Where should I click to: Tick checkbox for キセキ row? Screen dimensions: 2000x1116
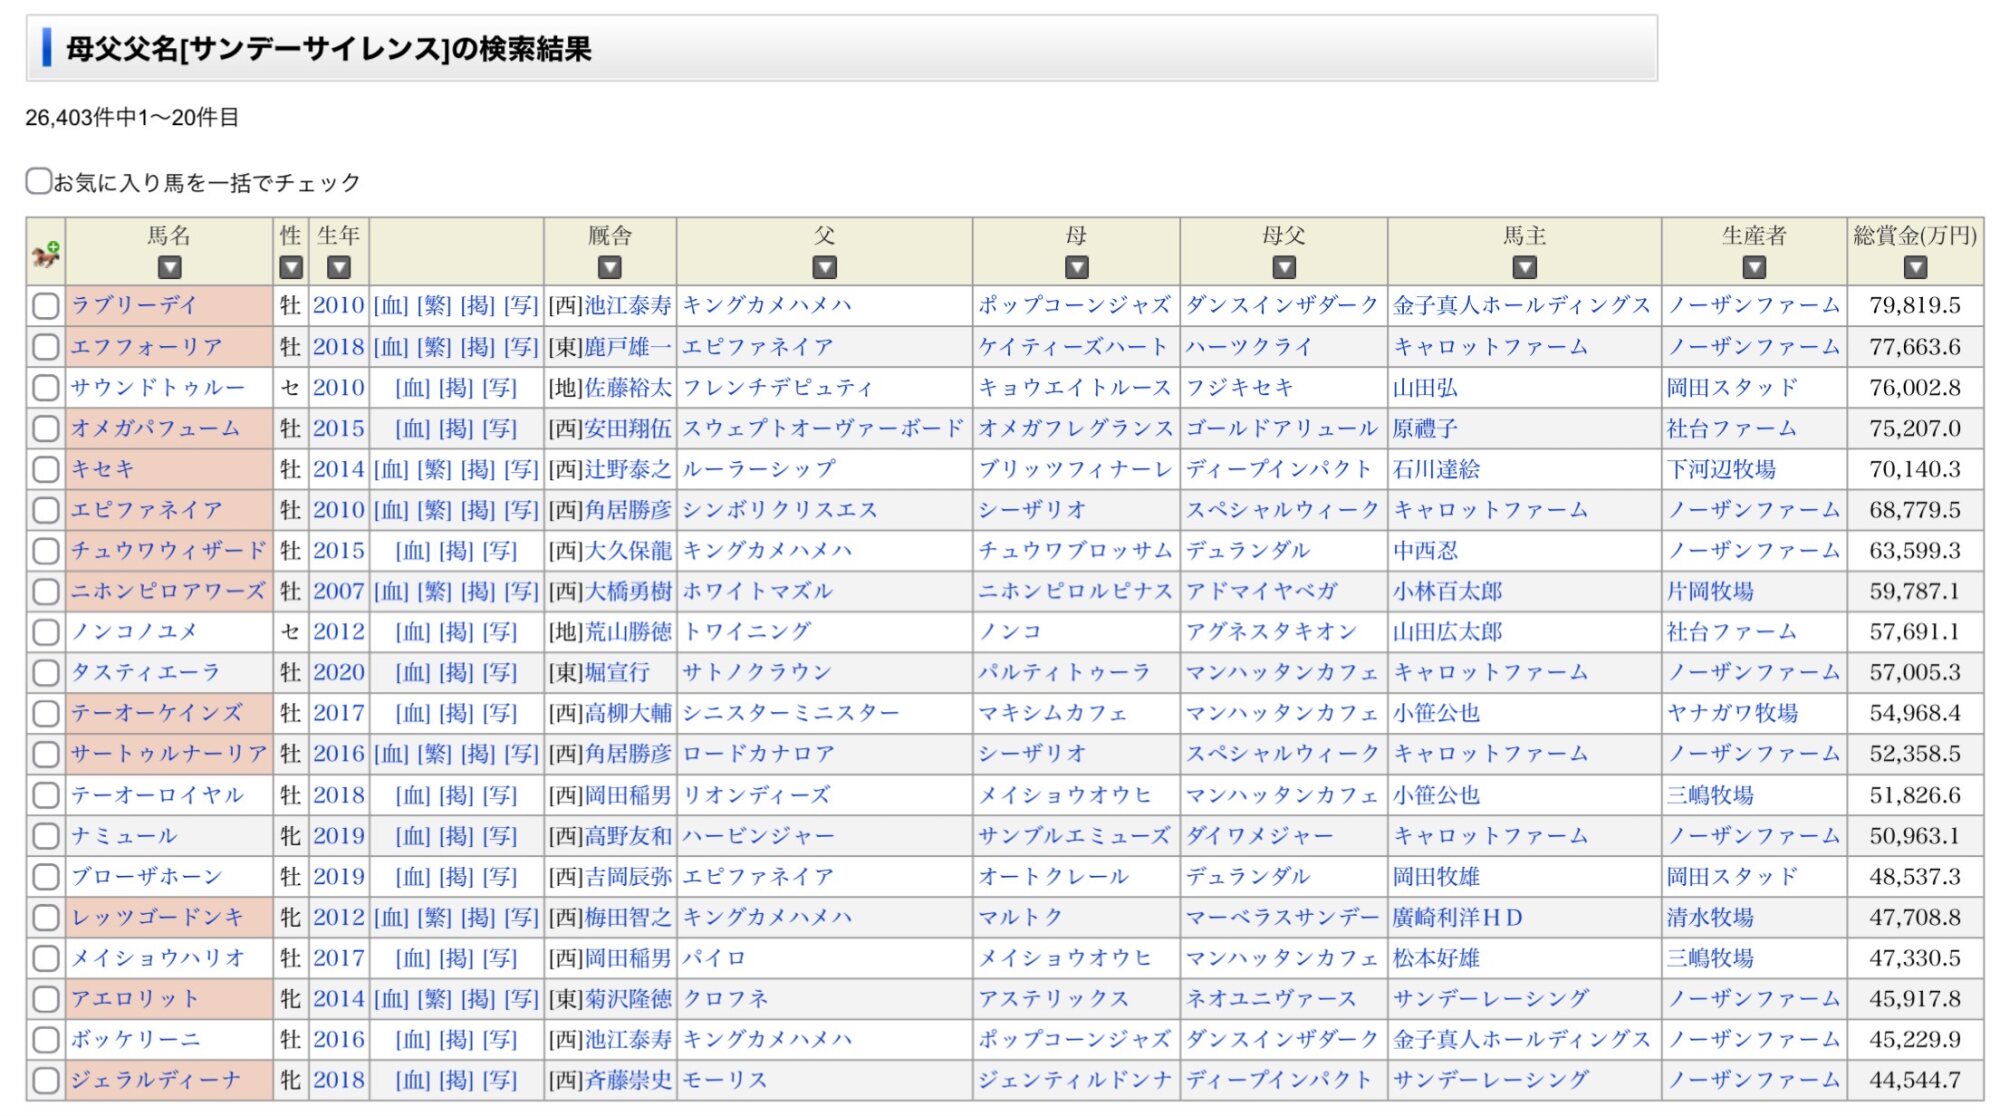coord(45,469)
